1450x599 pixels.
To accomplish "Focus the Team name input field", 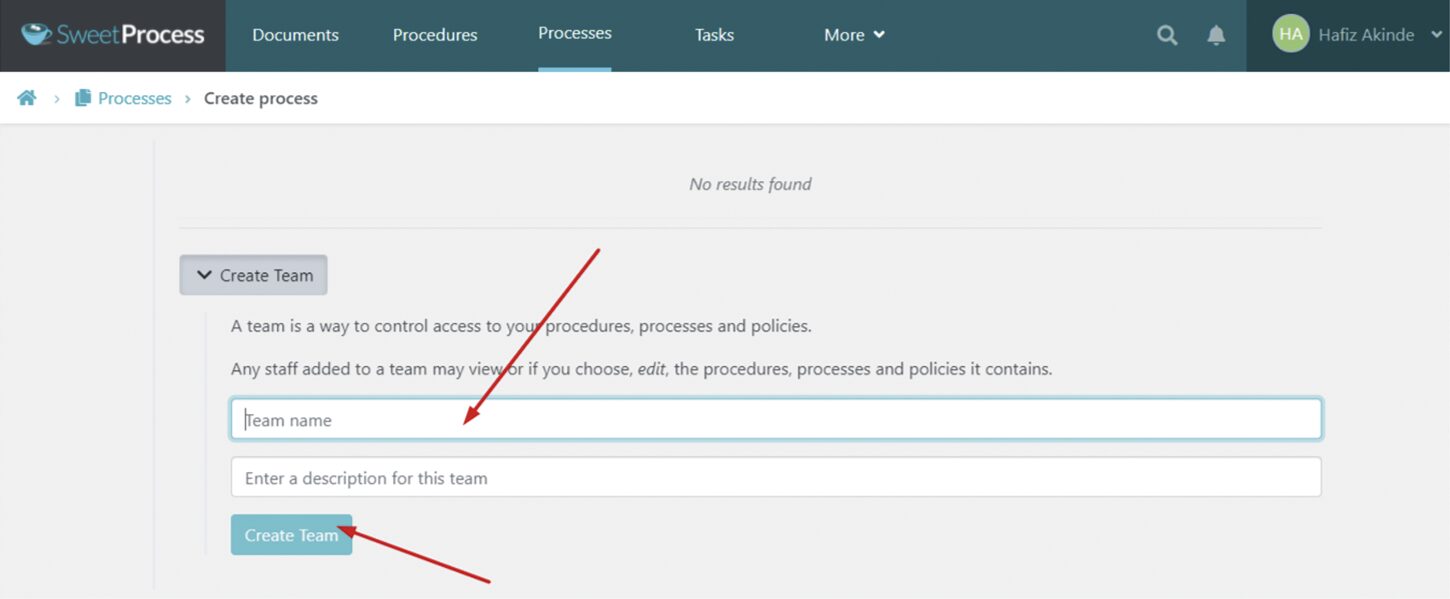I will pyautogui.click(x=776, y=420).
